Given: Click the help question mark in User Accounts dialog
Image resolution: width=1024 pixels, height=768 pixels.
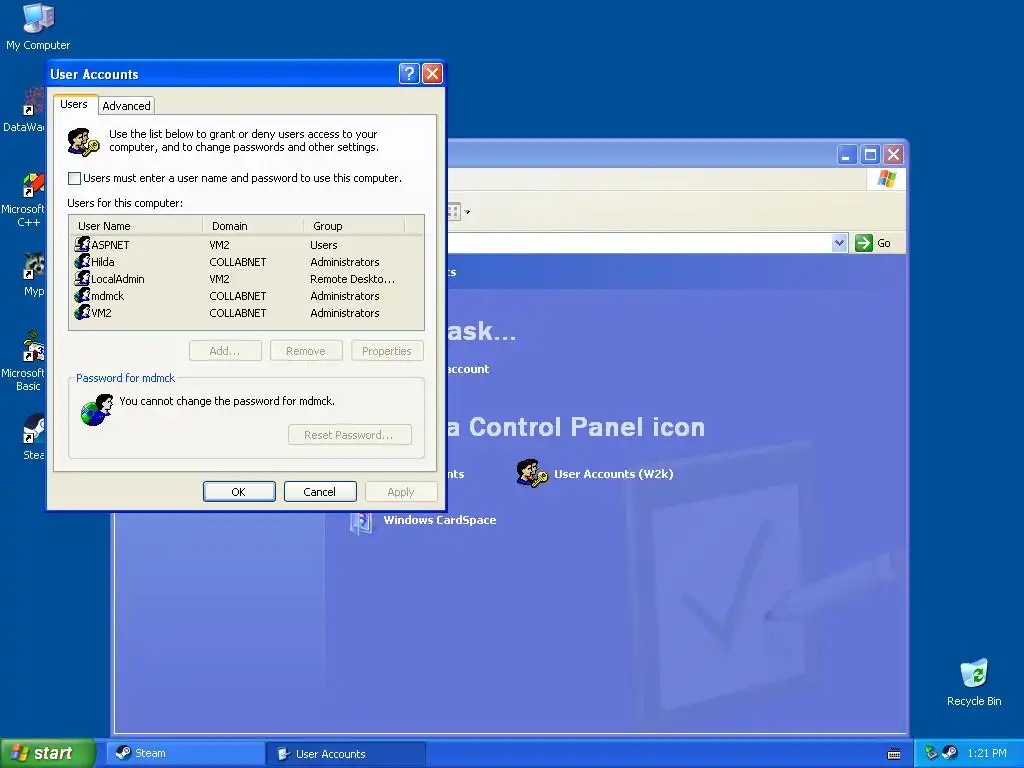Looking at the screenshot, I should (409, 73).
